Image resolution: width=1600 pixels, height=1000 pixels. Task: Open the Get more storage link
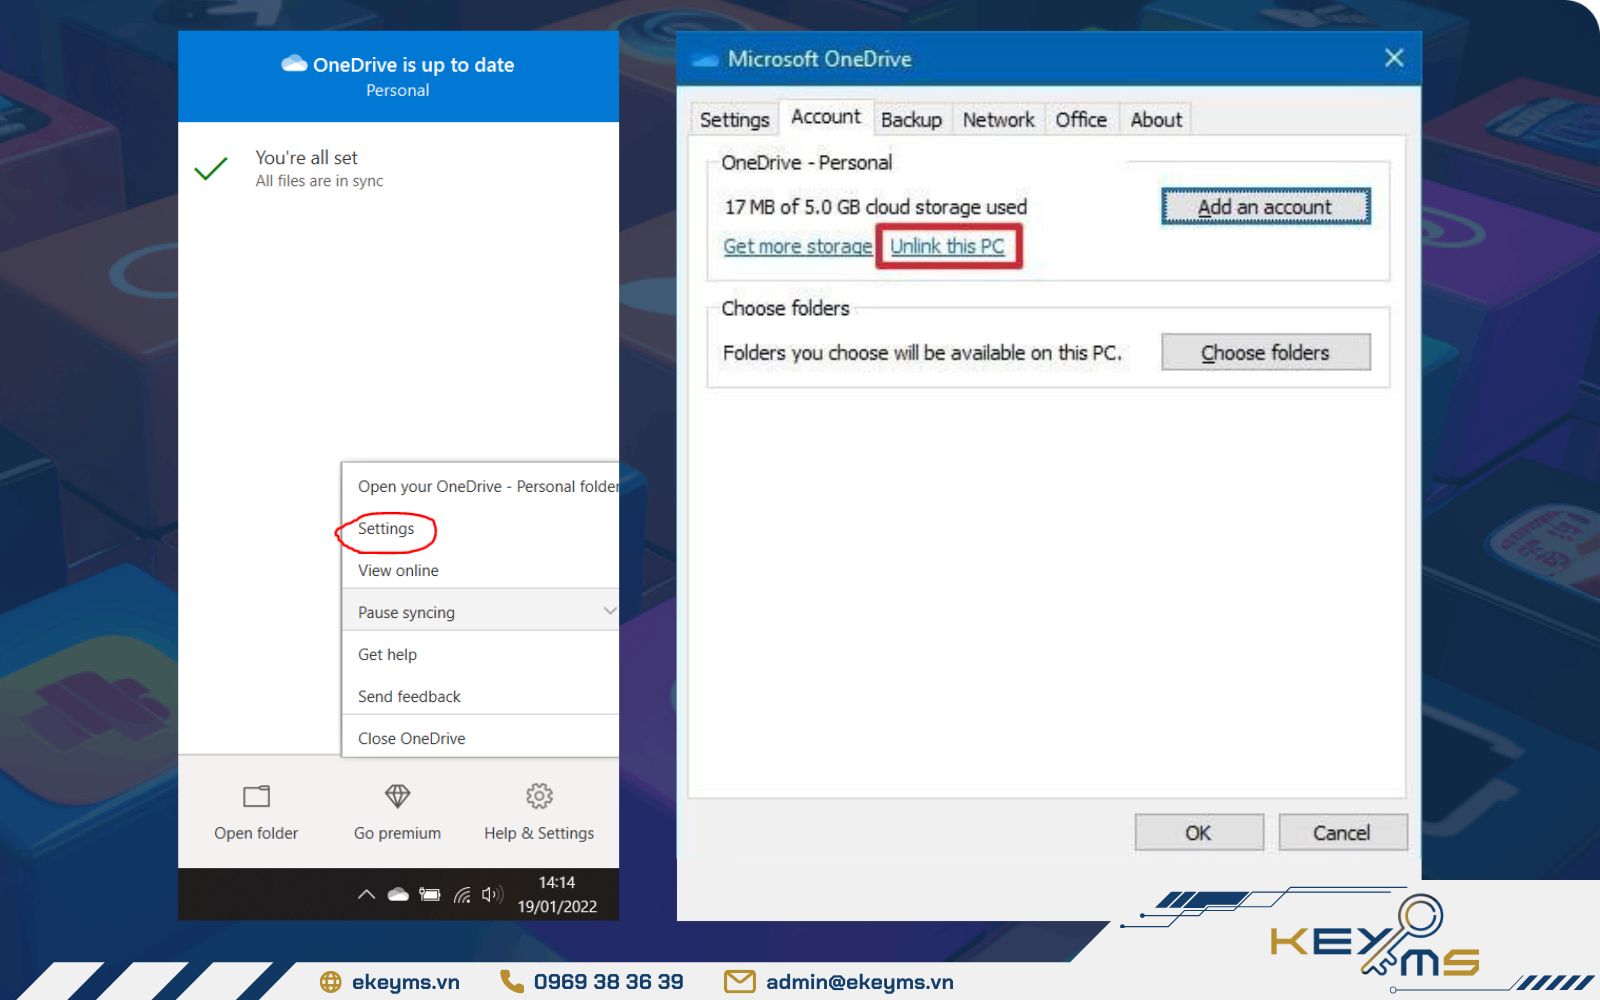[797, 246]
